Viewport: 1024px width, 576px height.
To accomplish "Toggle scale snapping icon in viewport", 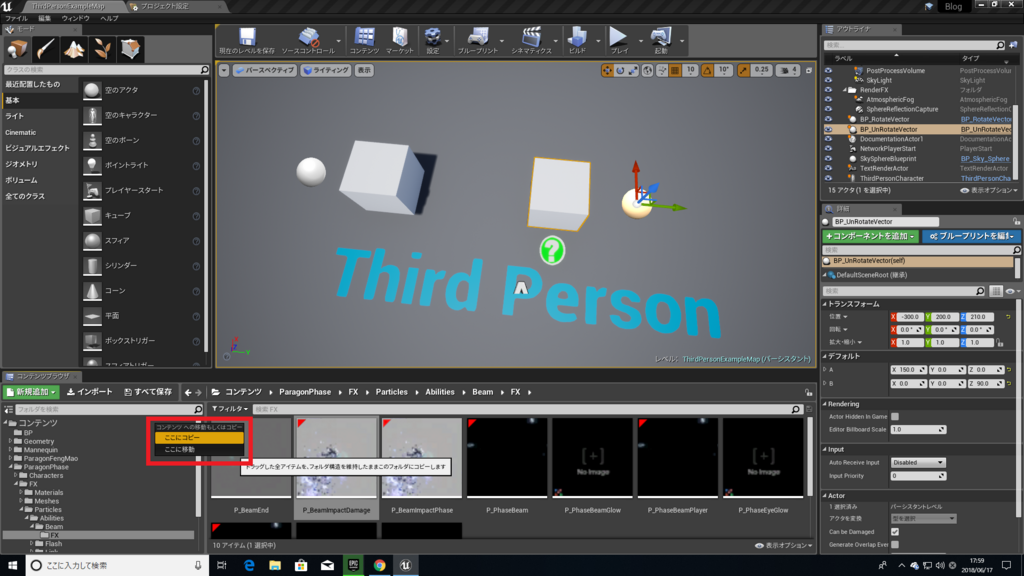I will tap(744, 71).
